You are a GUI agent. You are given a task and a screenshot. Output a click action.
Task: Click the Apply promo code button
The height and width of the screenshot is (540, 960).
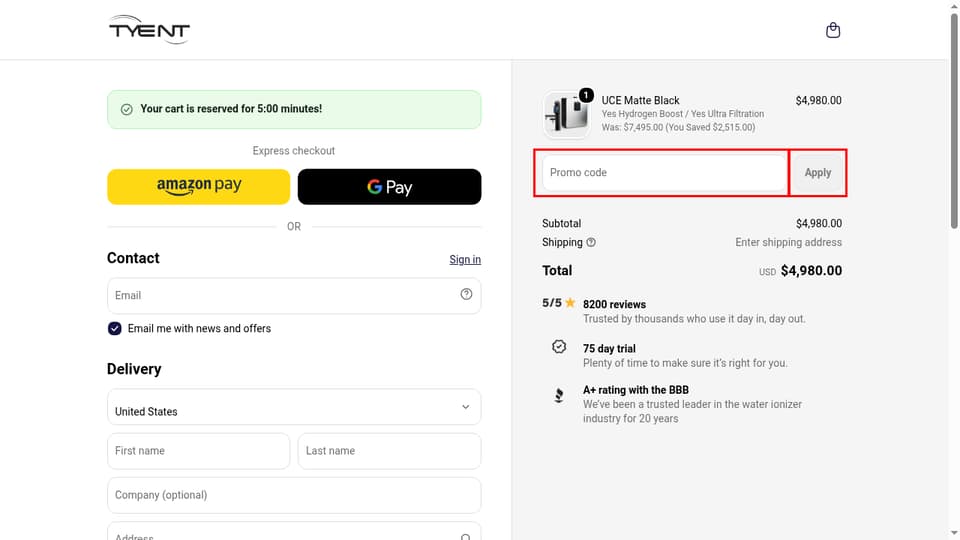tap(817, 173)
